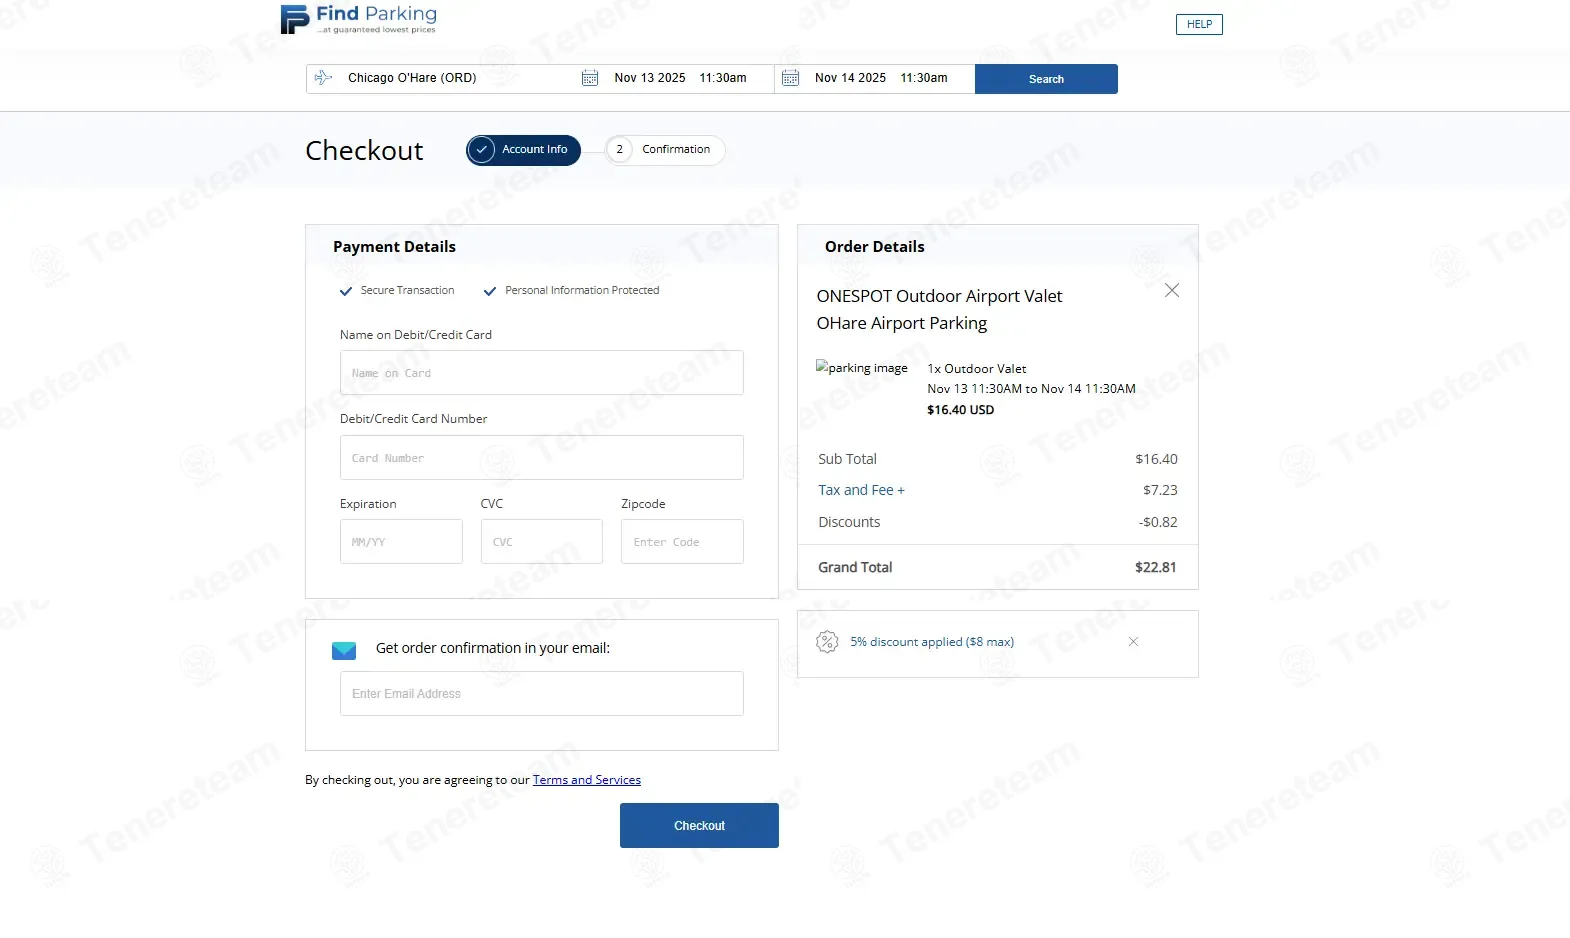Expand the Tax and Fee breakdown
Viewport: 1570px width, 938px height.
(x=861, y=490)
